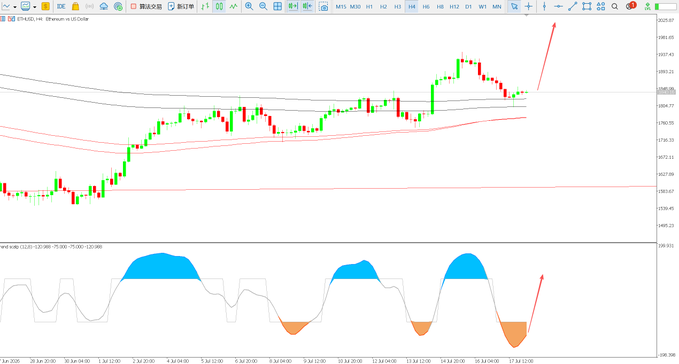
Task: Click the current price tag on the price axis
Action: (x=666, y=92)
